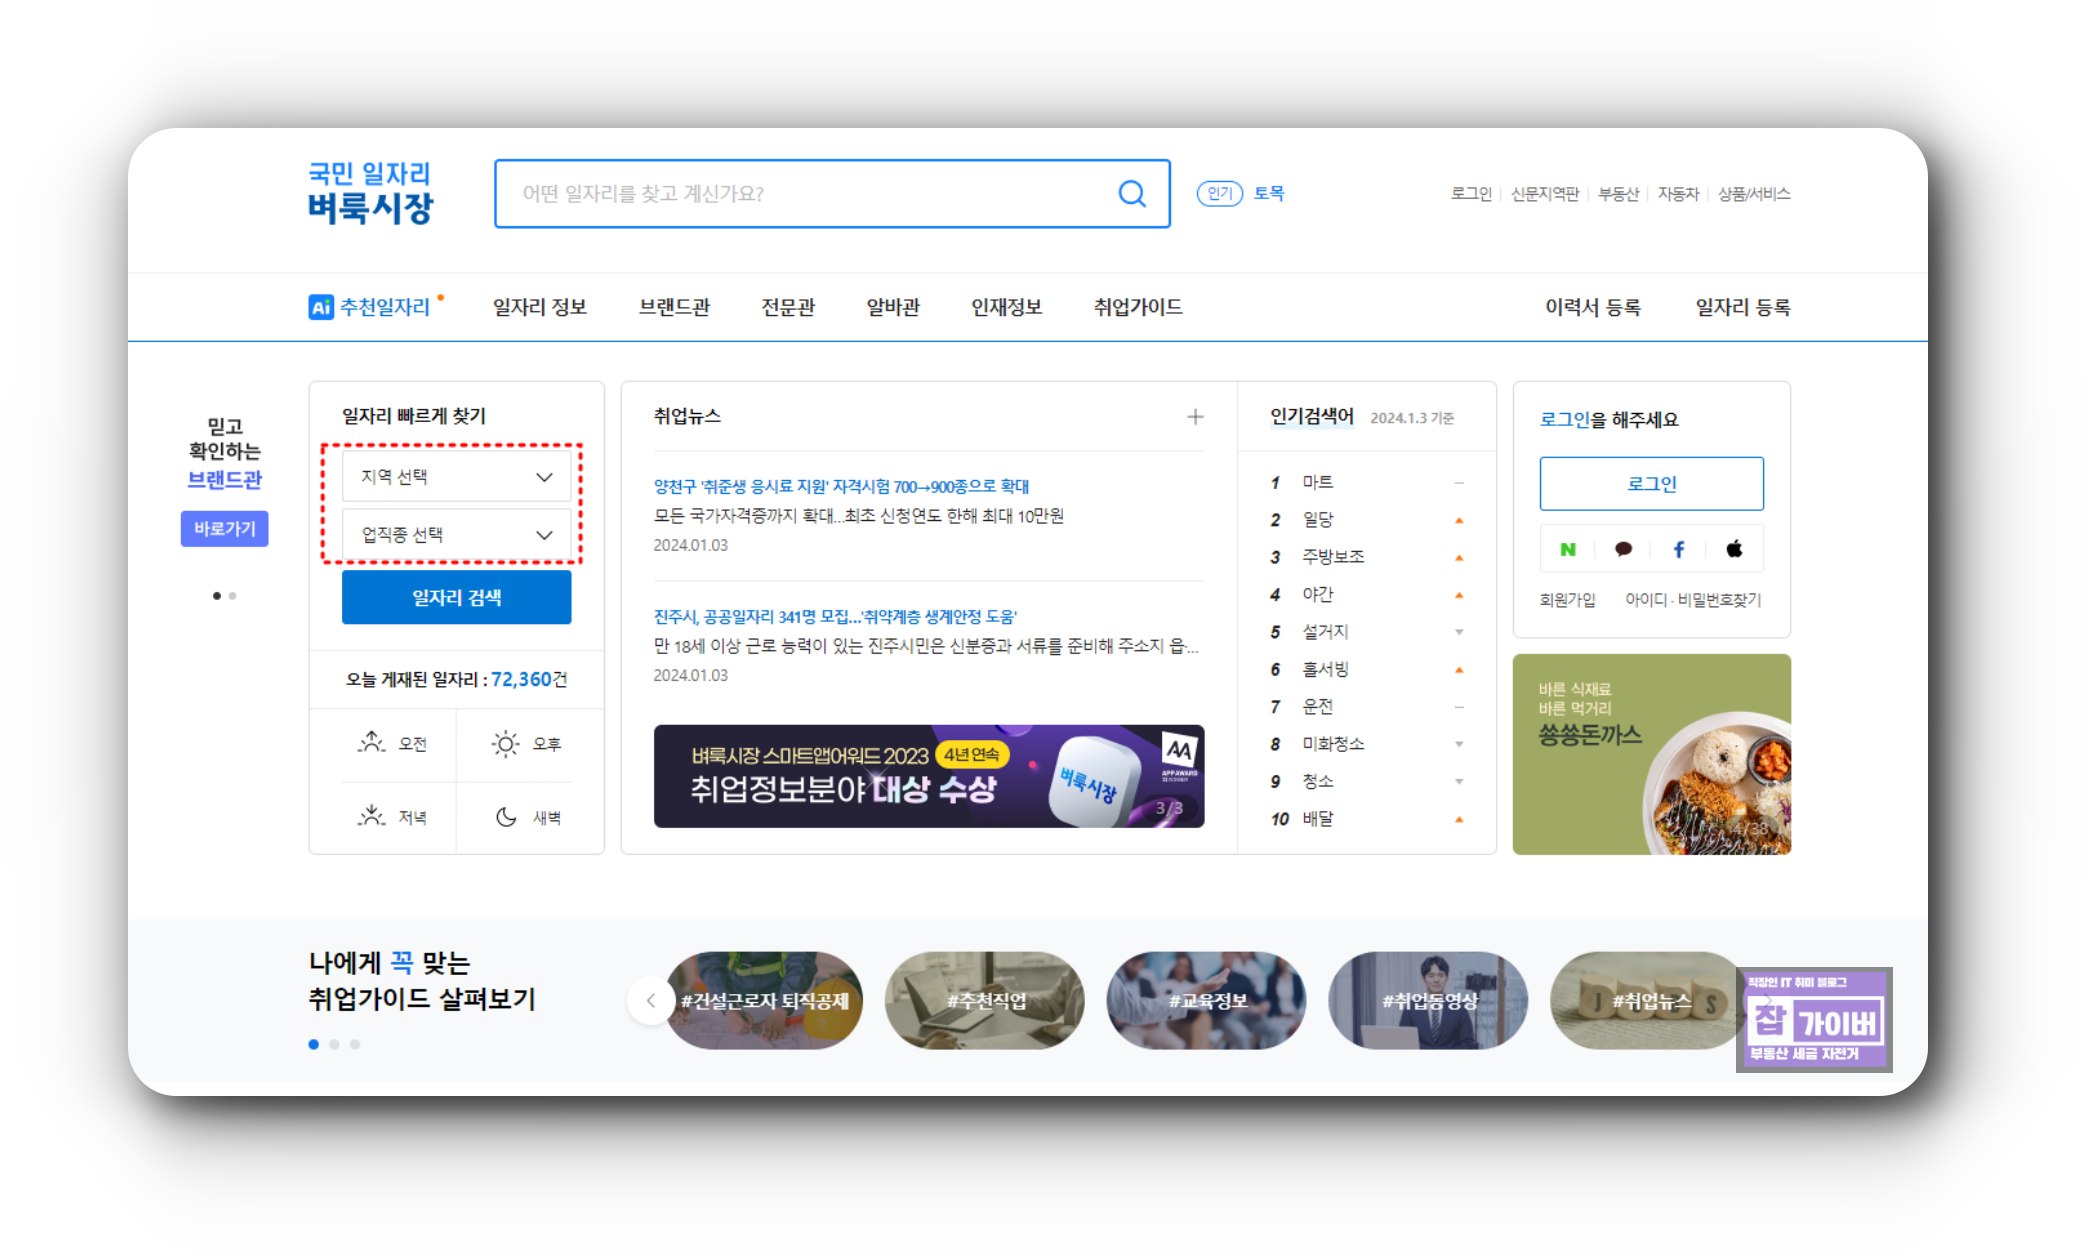Select the 오전 morning time icon

[x=372, y=743]
